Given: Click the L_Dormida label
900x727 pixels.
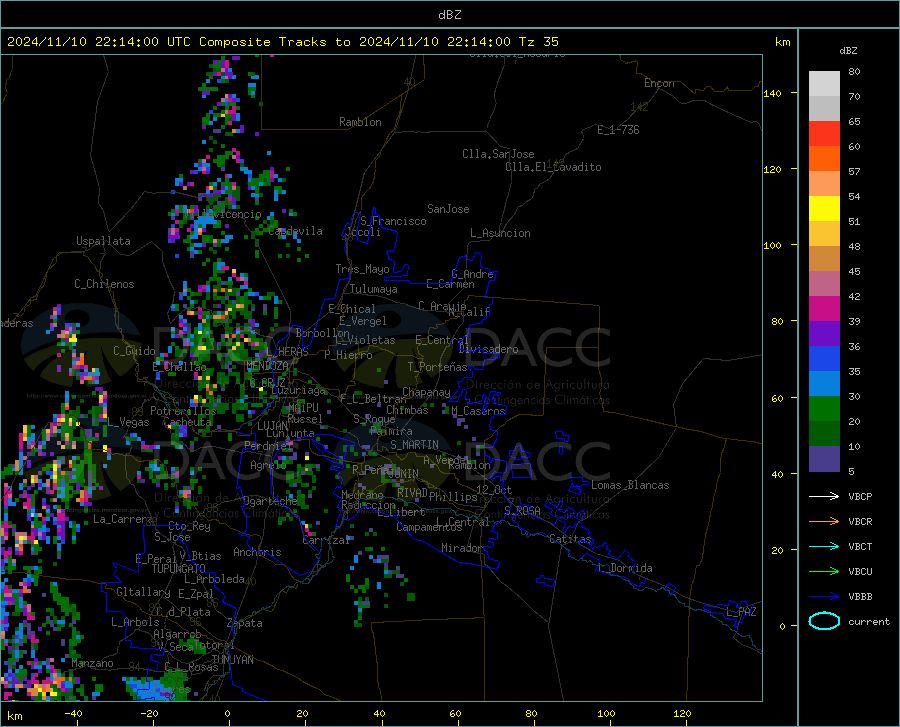Looking at the screenshot, I should coord(624,568).
